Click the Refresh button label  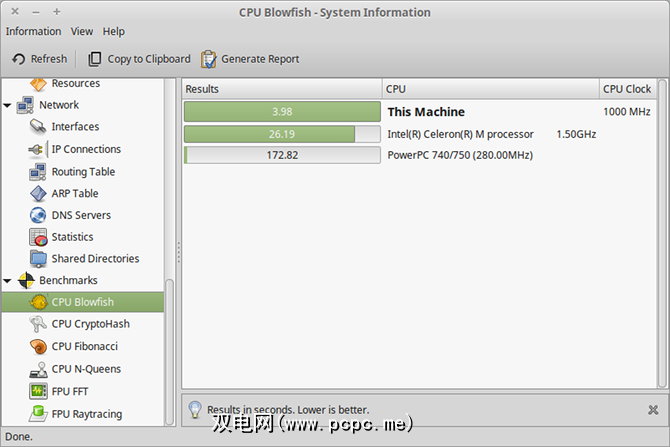49,59
